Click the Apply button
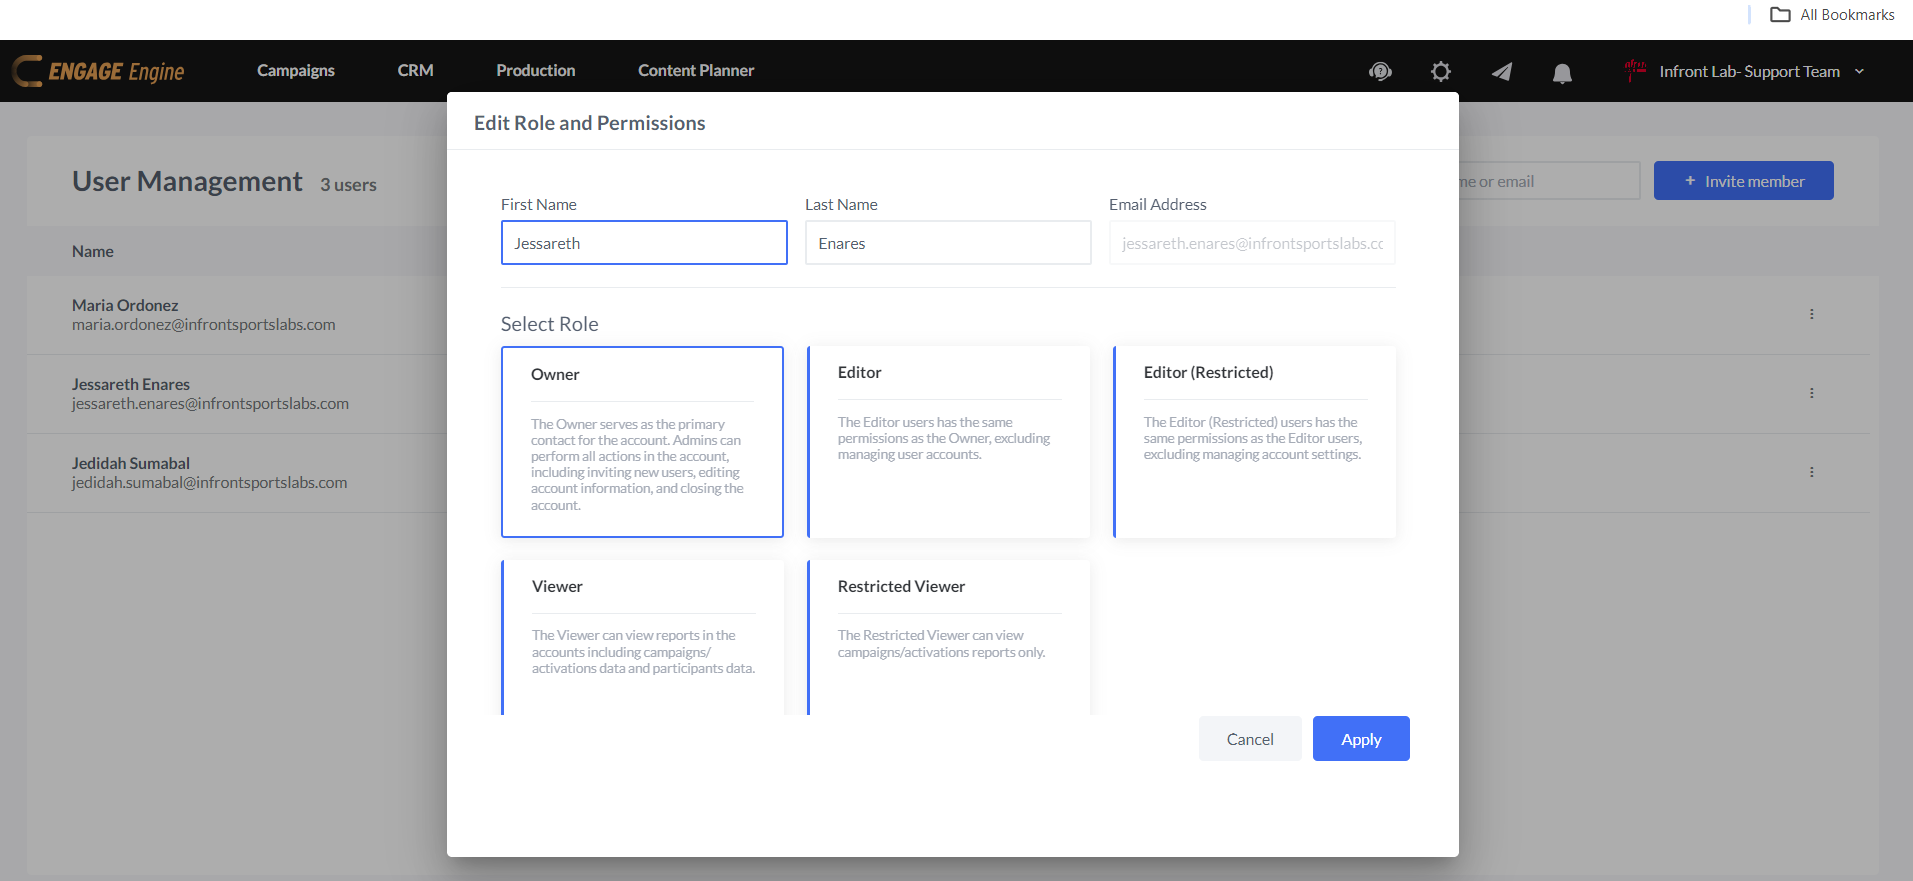This screenshot has width=1913, height=881. (x=1360, y=739)
